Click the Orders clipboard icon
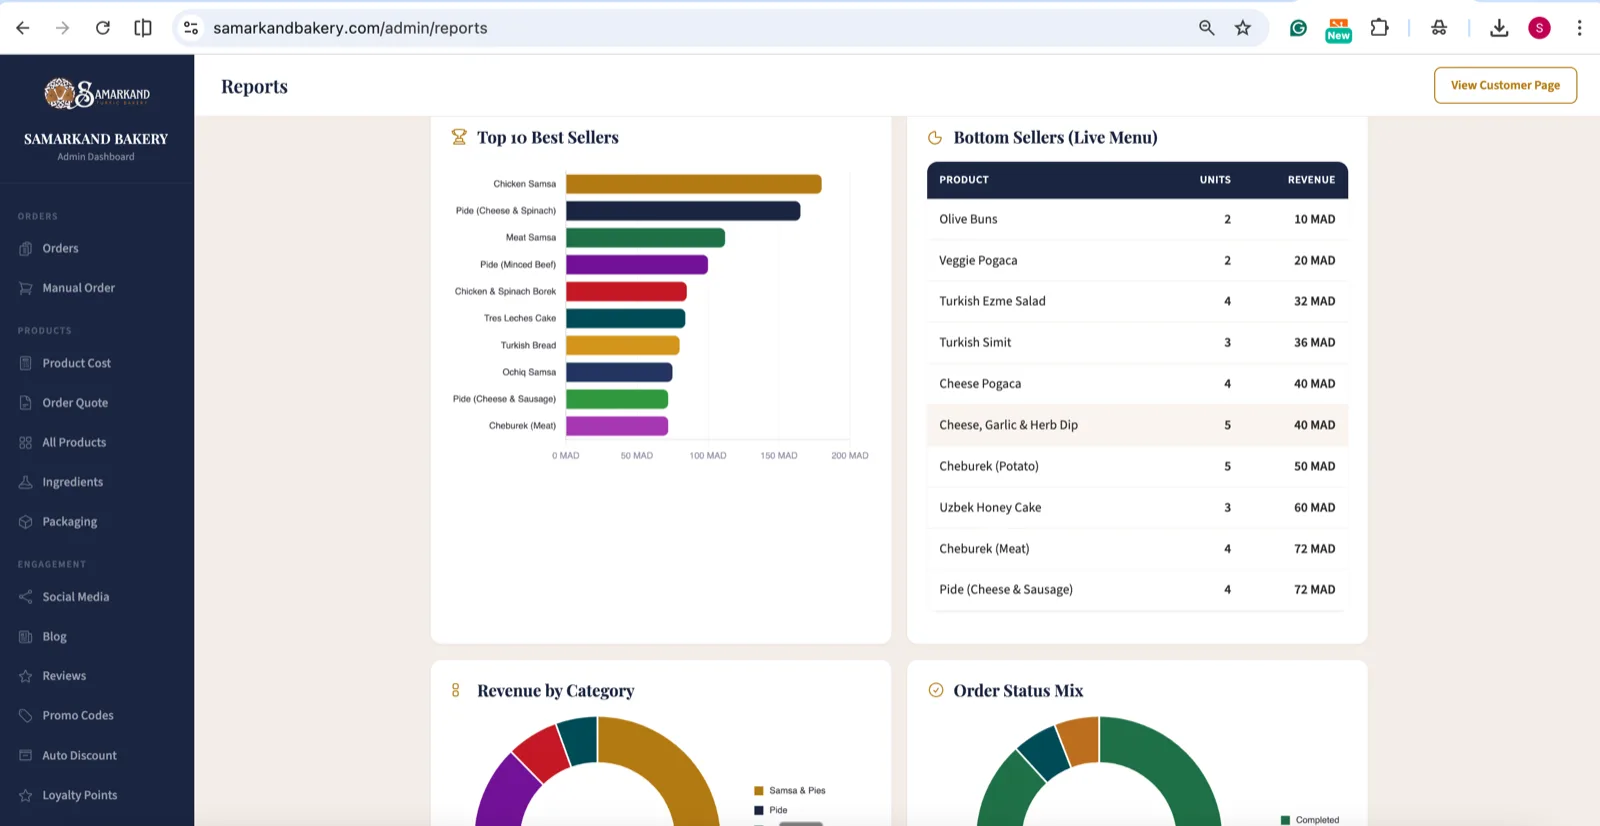This screenshot has height=826, width=1600. [x=26, y=248]
